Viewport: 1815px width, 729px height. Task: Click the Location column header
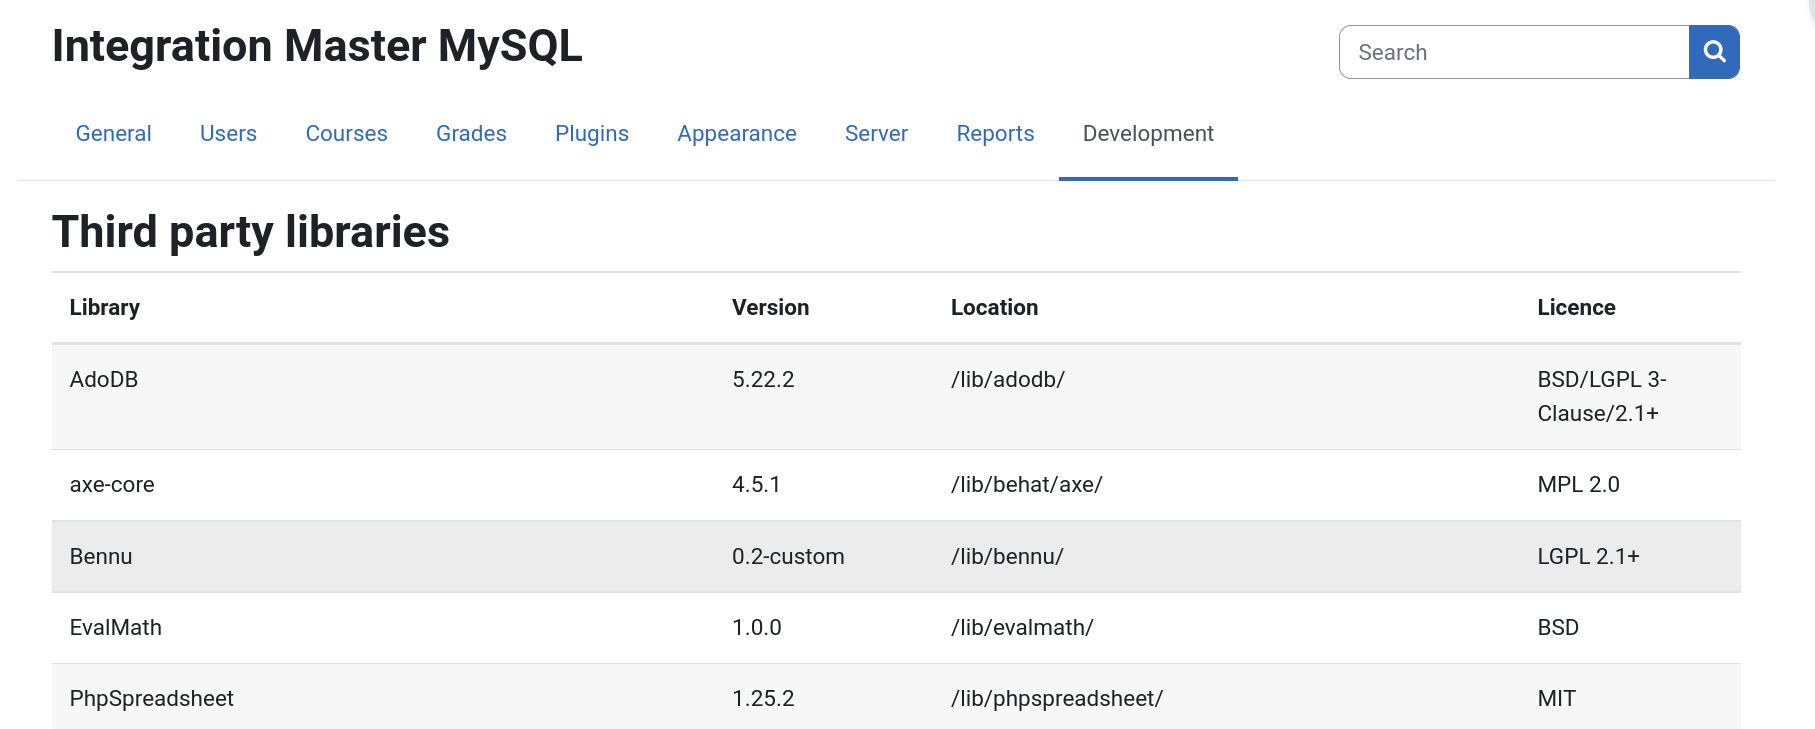pyautogui.click(x=994, y=307)
